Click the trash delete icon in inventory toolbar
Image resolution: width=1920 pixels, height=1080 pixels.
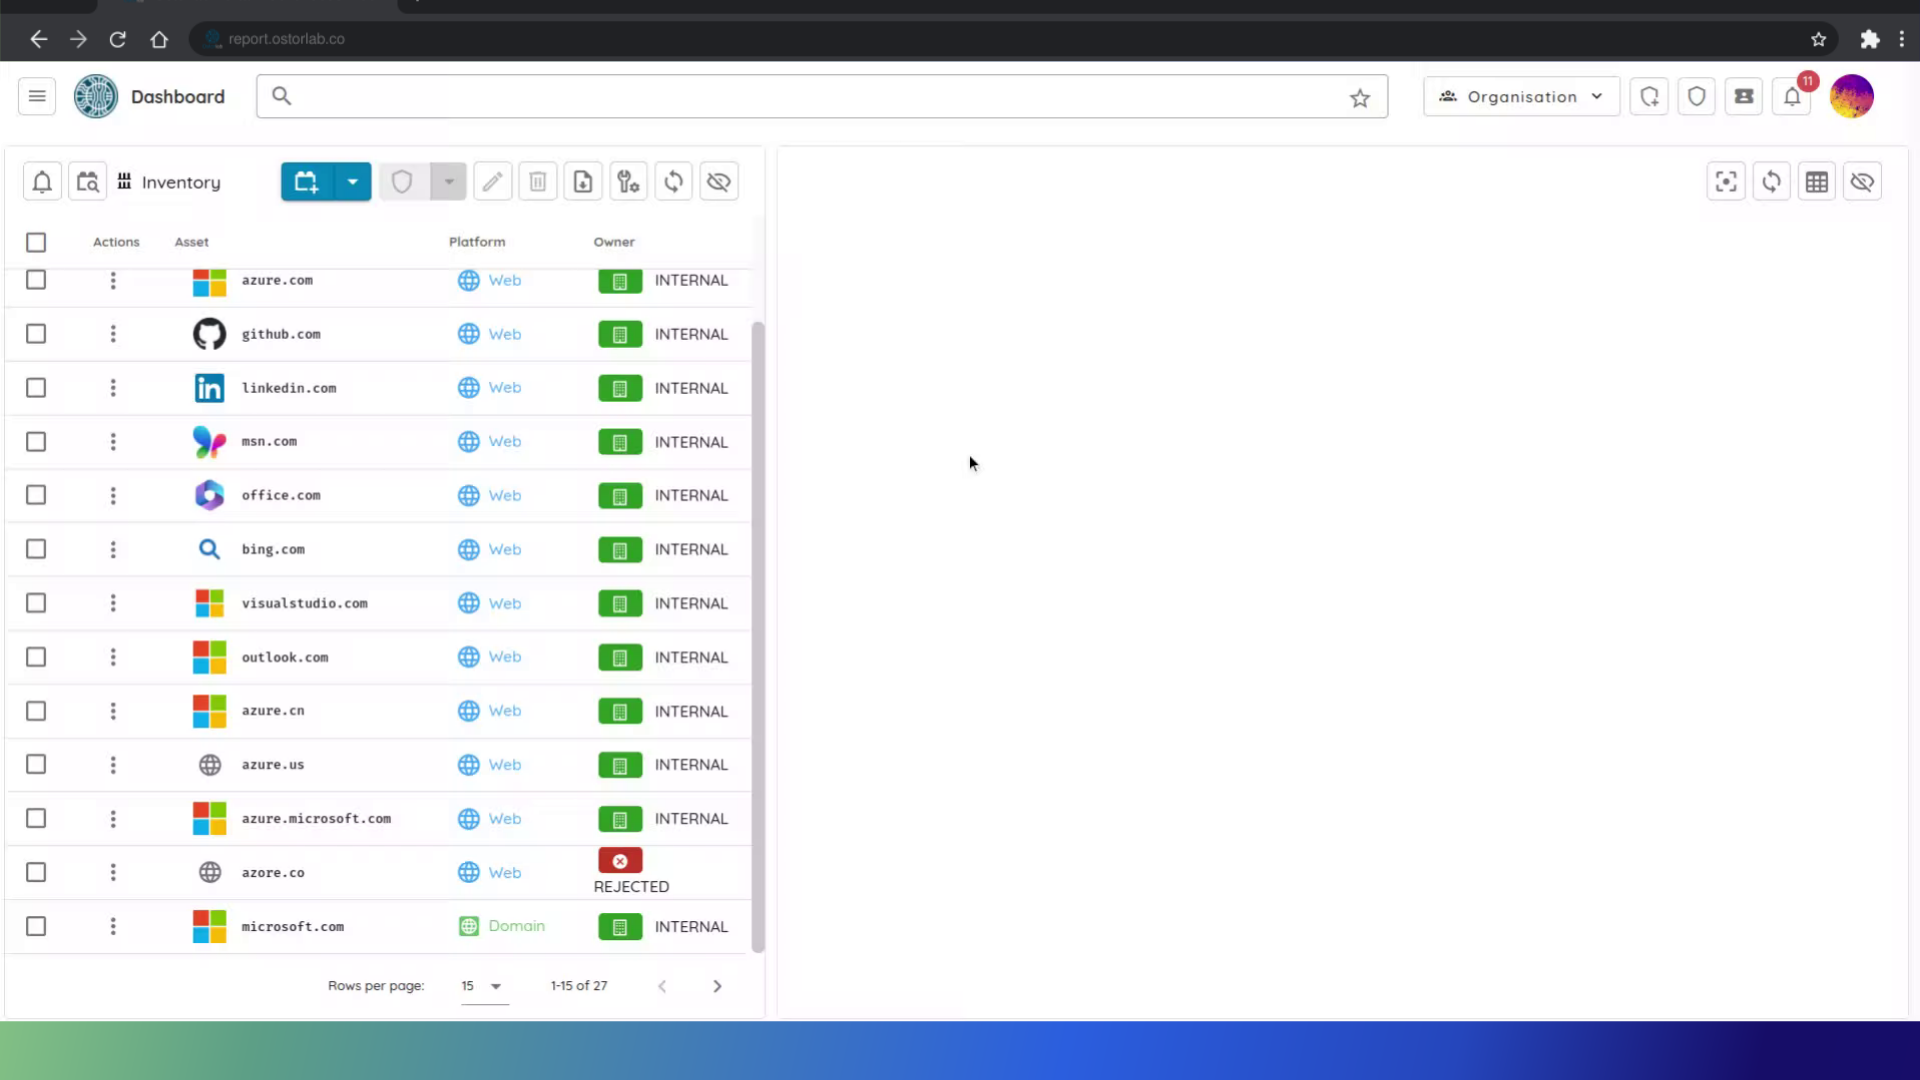point(538,182)
